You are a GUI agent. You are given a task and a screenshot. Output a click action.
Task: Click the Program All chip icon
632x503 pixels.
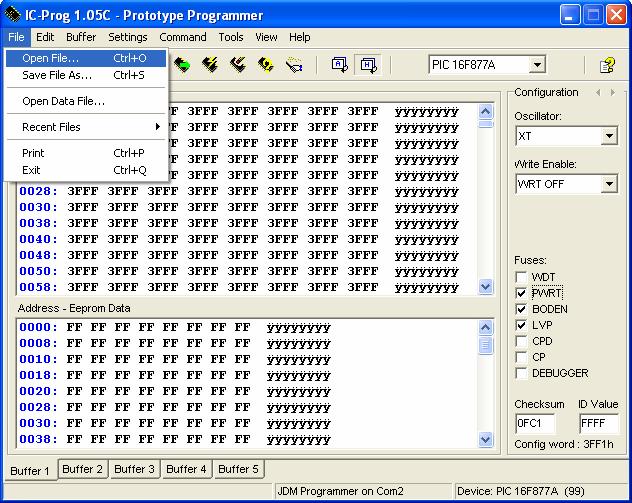click(x=210, y=64)
